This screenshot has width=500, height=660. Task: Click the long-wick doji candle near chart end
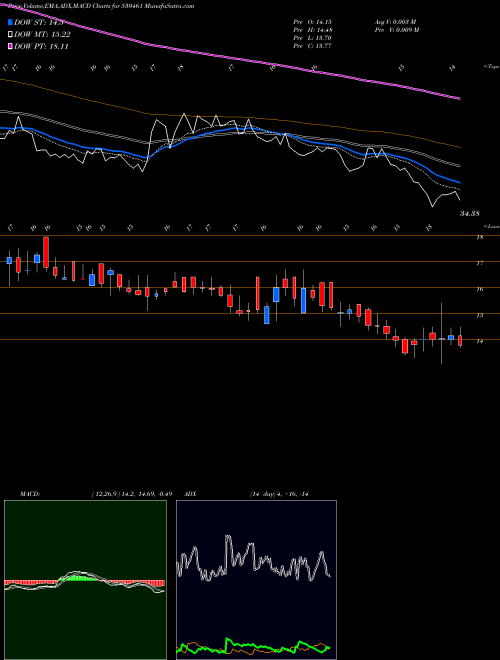click(x=441, y=333)
